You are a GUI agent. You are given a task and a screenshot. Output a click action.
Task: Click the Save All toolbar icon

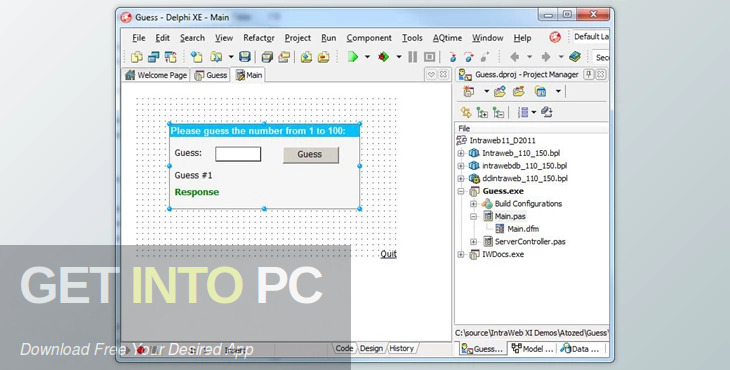[267, 57]
